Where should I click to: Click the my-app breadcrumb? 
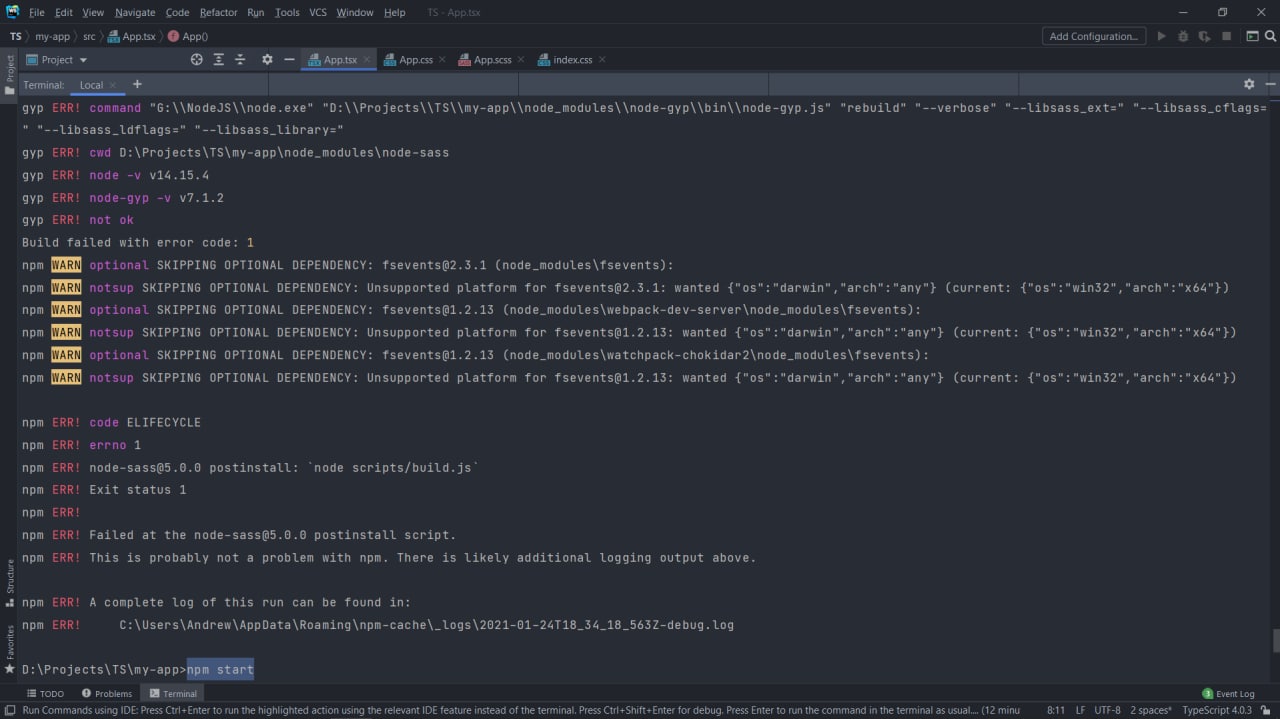point(52,36)
